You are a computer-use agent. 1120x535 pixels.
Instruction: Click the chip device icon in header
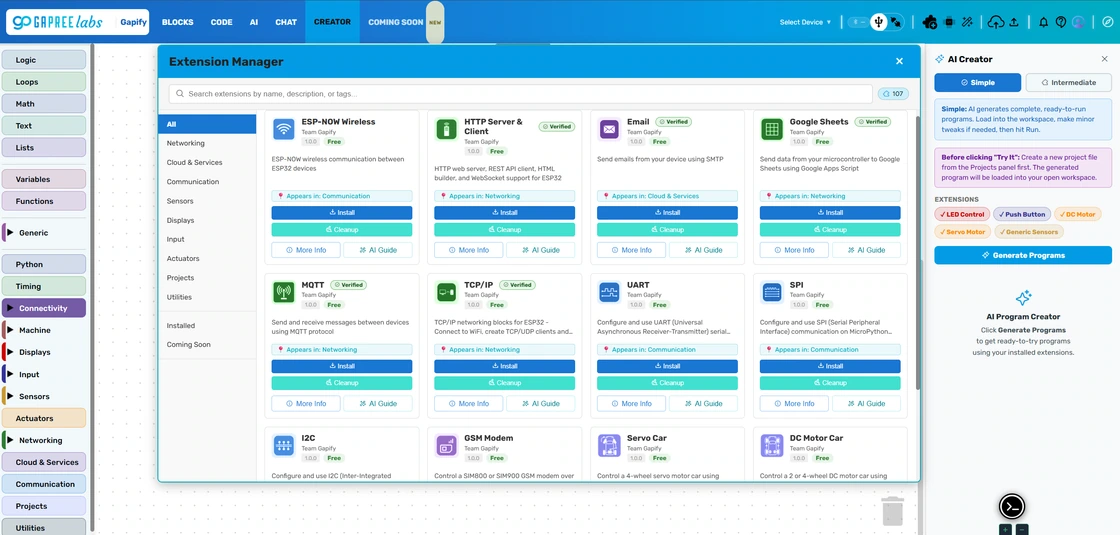(949, 22)
